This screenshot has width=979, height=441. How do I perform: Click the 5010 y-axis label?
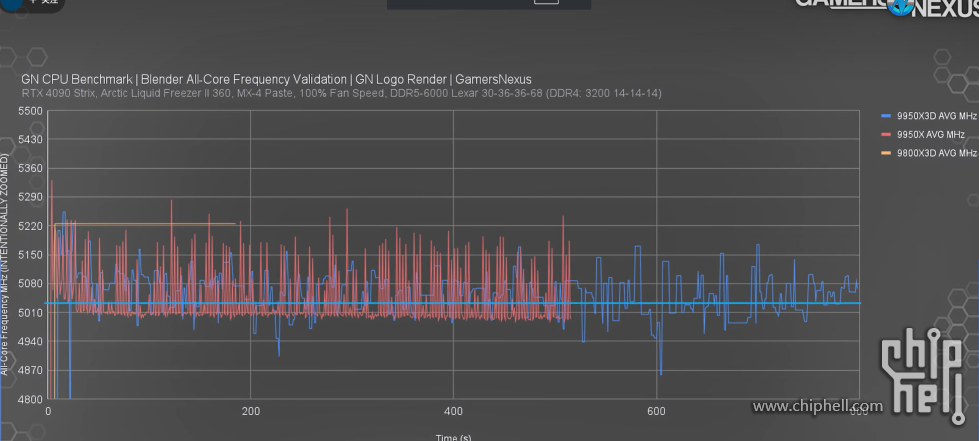pos(31,312)
